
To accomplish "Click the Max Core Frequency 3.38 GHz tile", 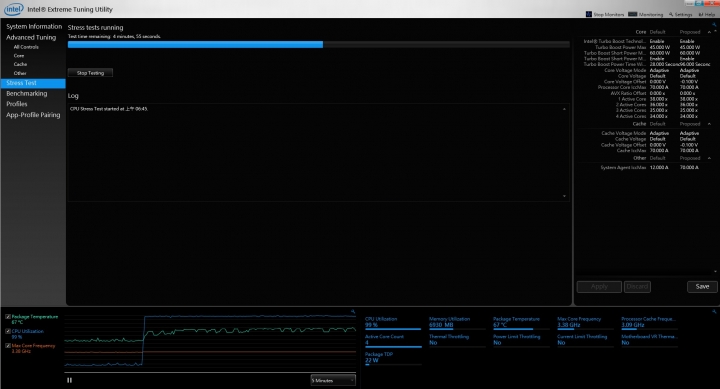I will (x=585, y=323).
